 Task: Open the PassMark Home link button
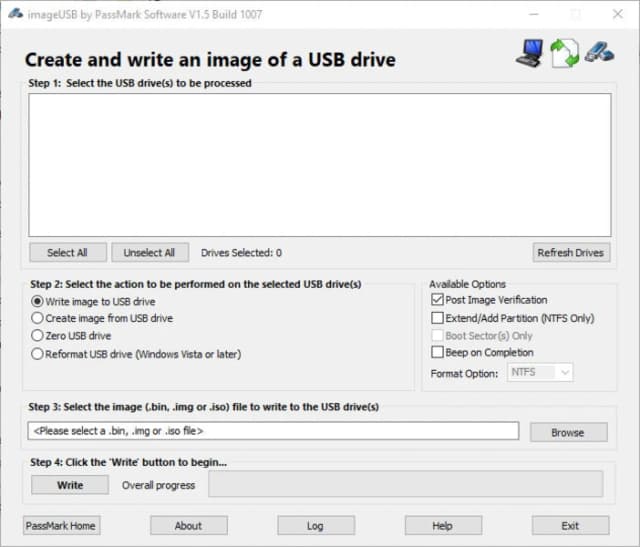click(x=61, y=526)
